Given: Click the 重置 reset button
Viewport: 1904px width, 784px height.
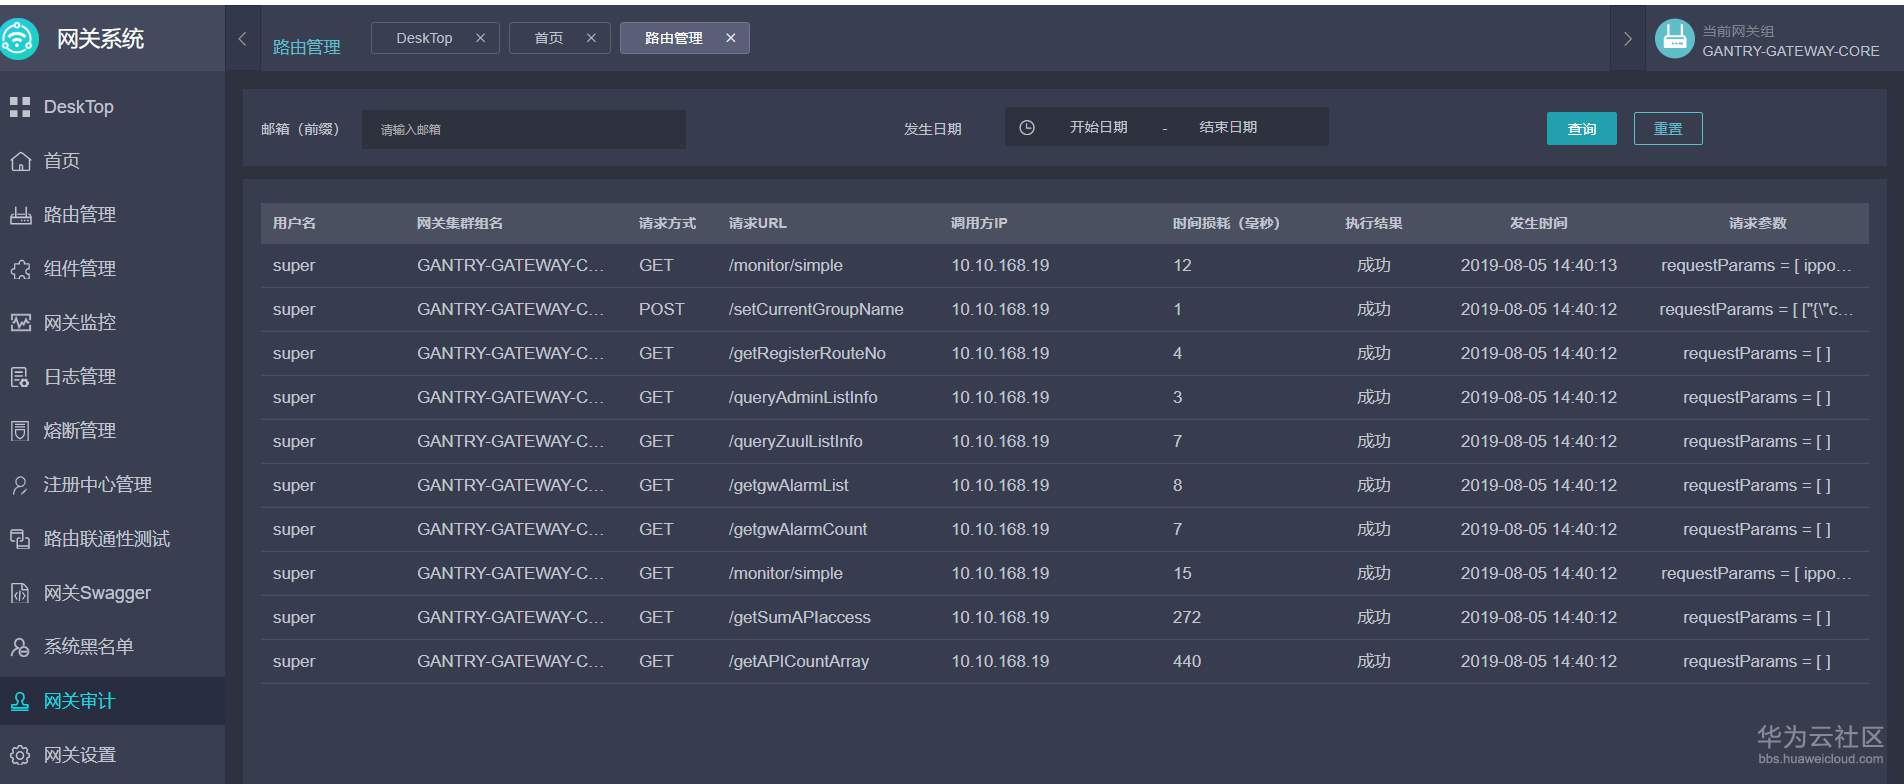Looking at the screenshot, I should pyautogui.click(x=1668, y=129).
